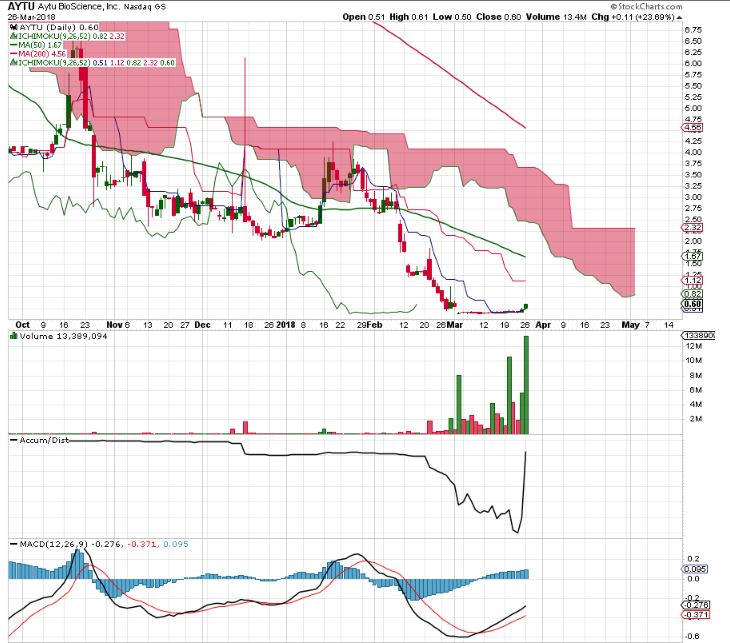Click the Low 0.50 value in header
Image resolution: width=730 pixels, height=643 pixels.
(452, 17)
